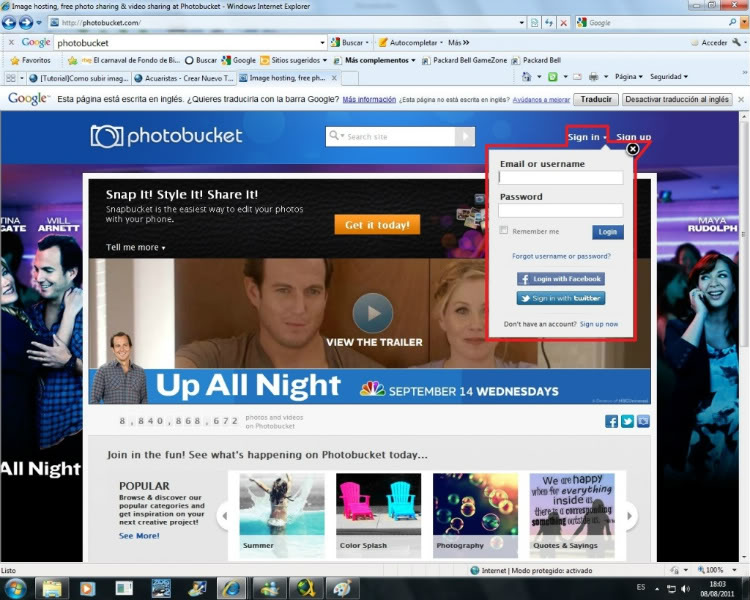Click the search magnifier in the IE search box
The image size is (750, 600).
[732, 22]
